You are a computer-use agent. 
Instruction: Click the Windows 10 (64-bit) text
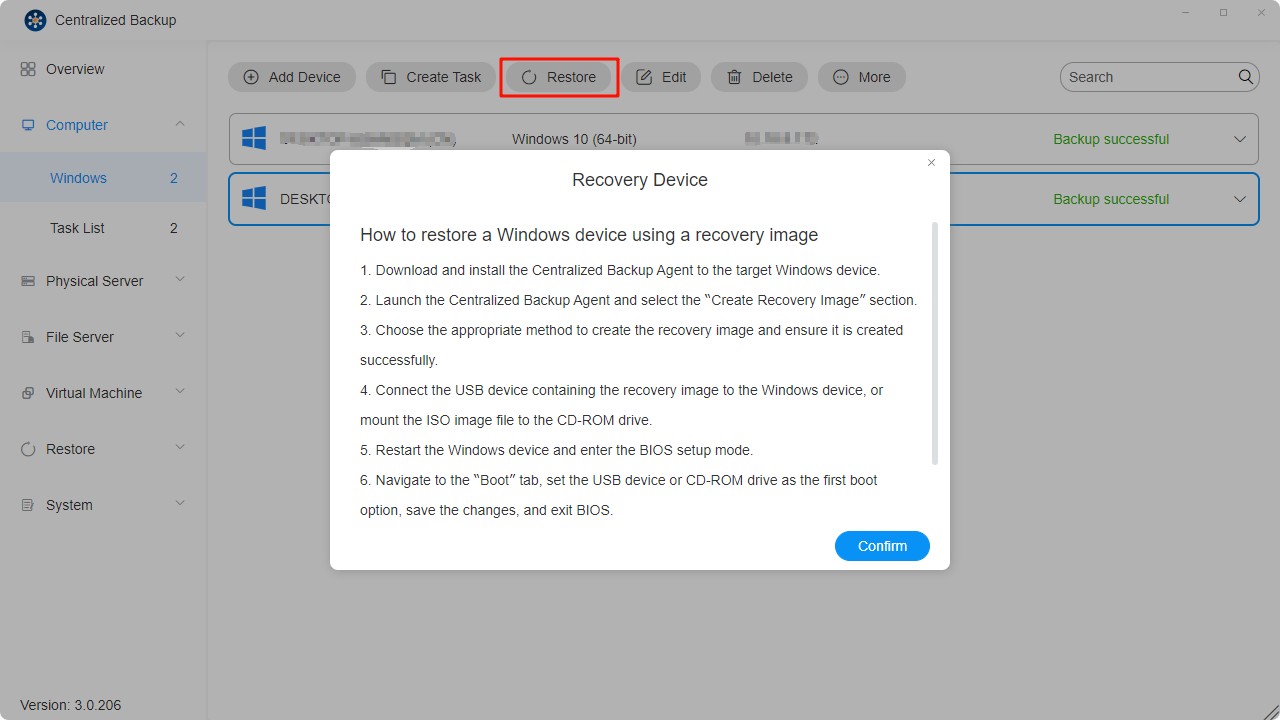[x=574, y=139]
